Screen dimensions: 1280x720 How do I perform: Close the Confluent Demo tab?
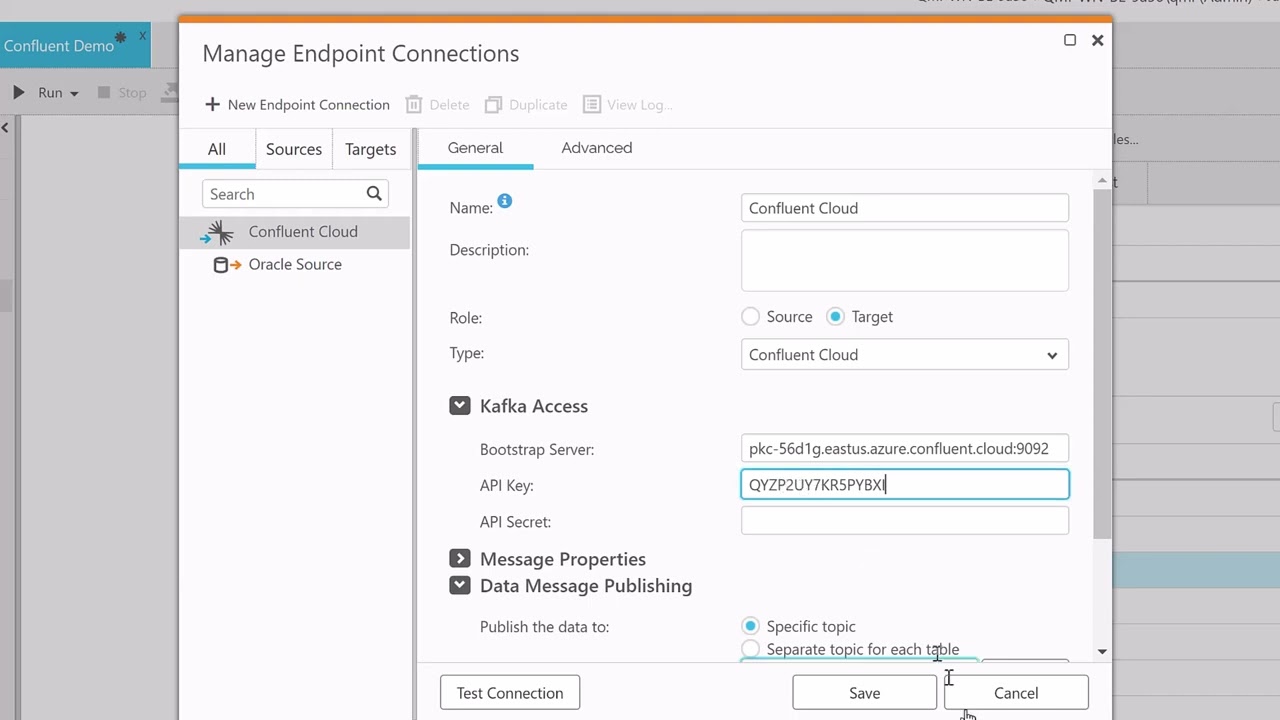pyautogui.click(x=142, y=36)
